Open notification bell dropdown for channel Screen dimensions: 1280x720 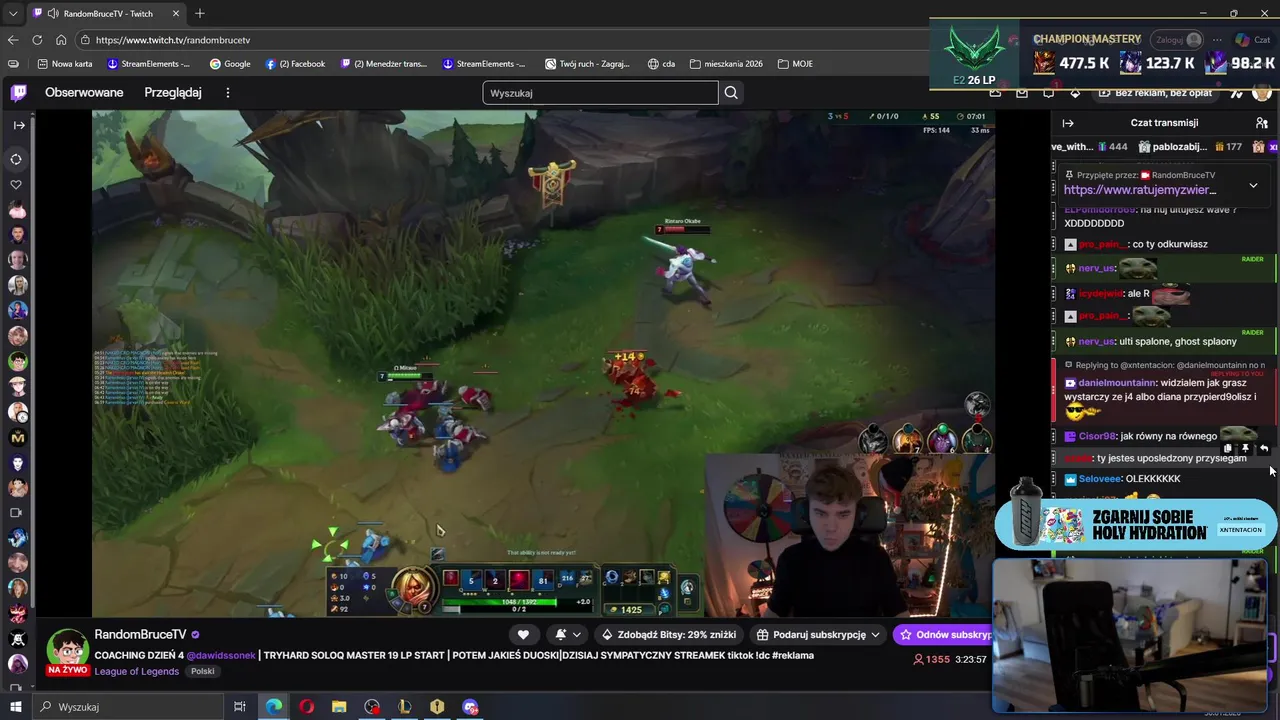point(567,634)
